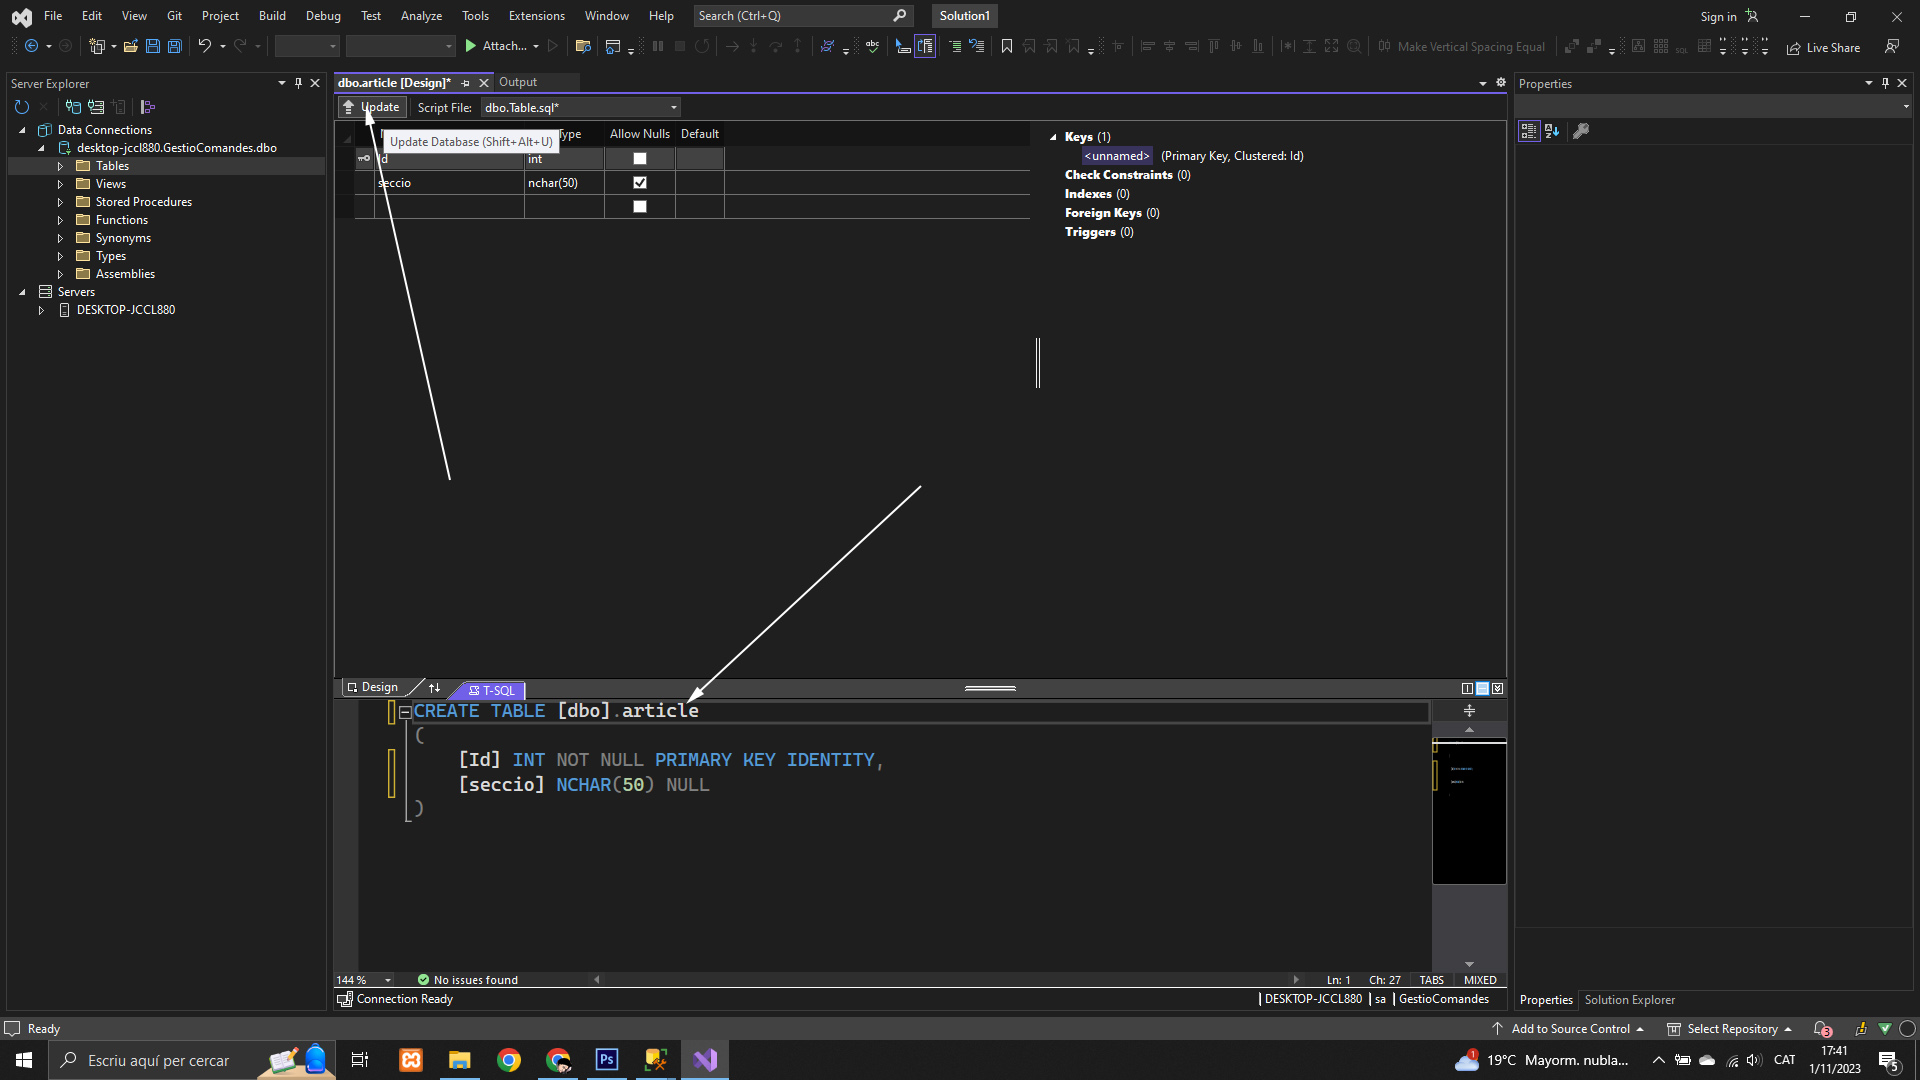Click Connect to Database icon

tap(73, 107)
